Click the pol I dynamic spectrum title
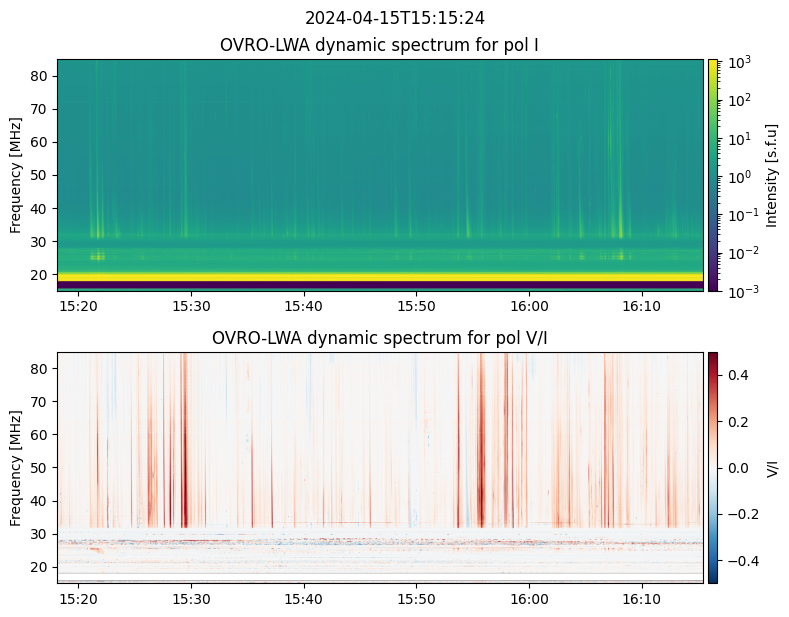This screenshot has height=617, width=789. click(380, 46)
